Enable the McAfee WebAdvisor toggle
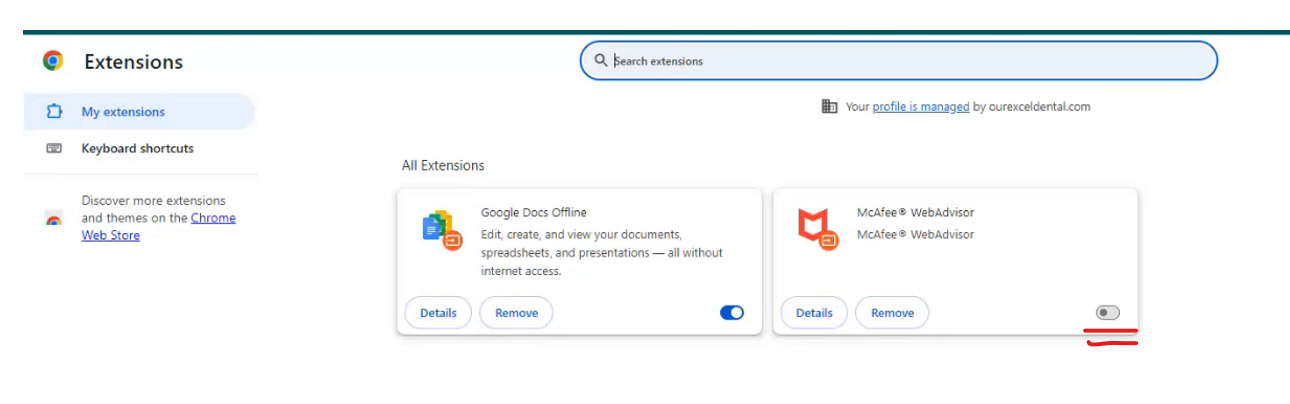 [x=1108, y=313]
